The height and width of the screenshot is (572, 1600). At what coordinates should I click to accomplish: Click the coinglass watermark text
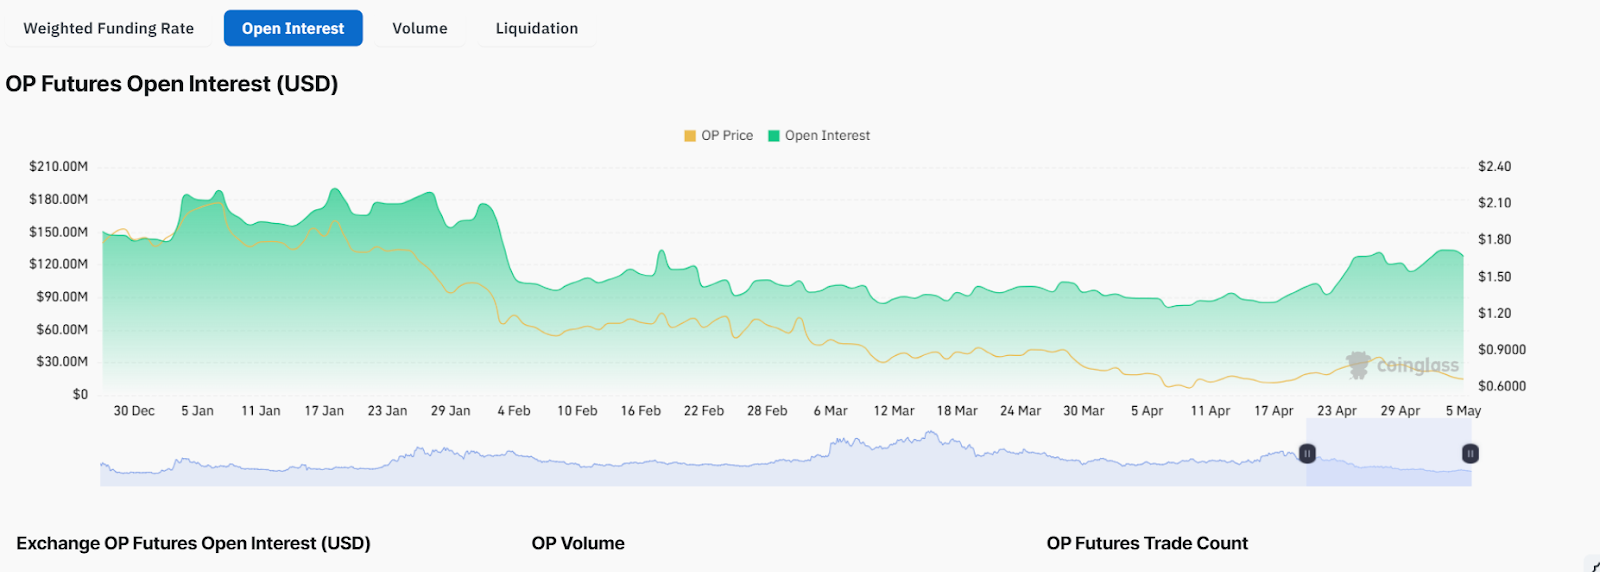tap(1418, 366)
